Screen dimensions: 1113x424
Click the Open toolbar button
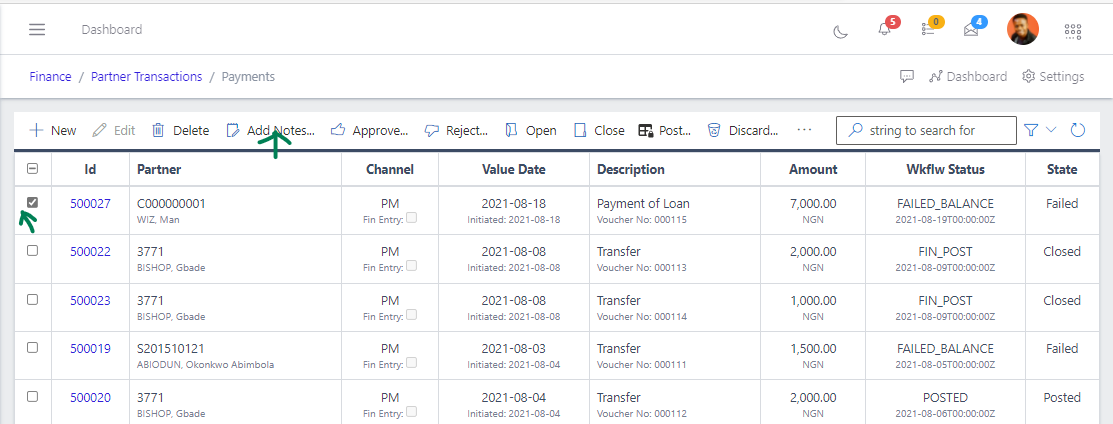pos(530,131)
